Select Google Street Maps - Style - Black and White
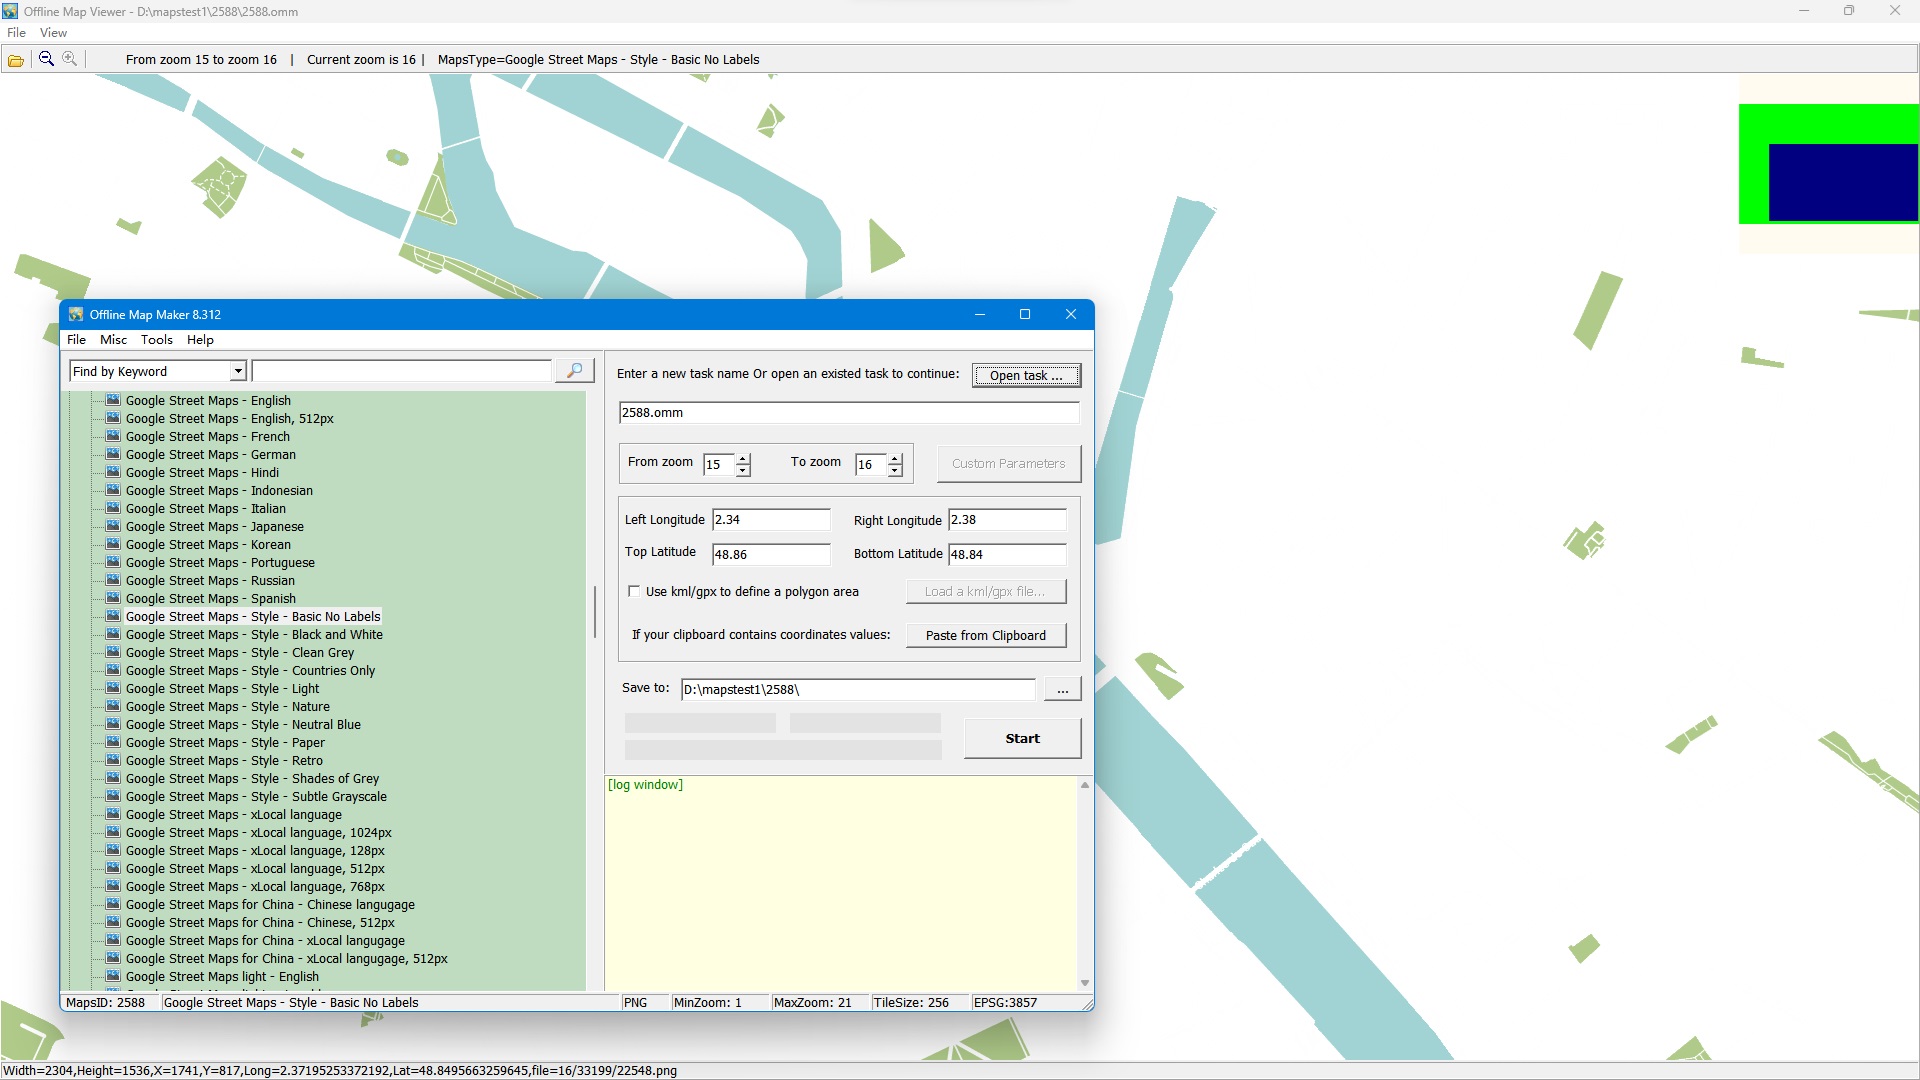The width and height of the screenshot is (1920, 1080). pos(254,634)
